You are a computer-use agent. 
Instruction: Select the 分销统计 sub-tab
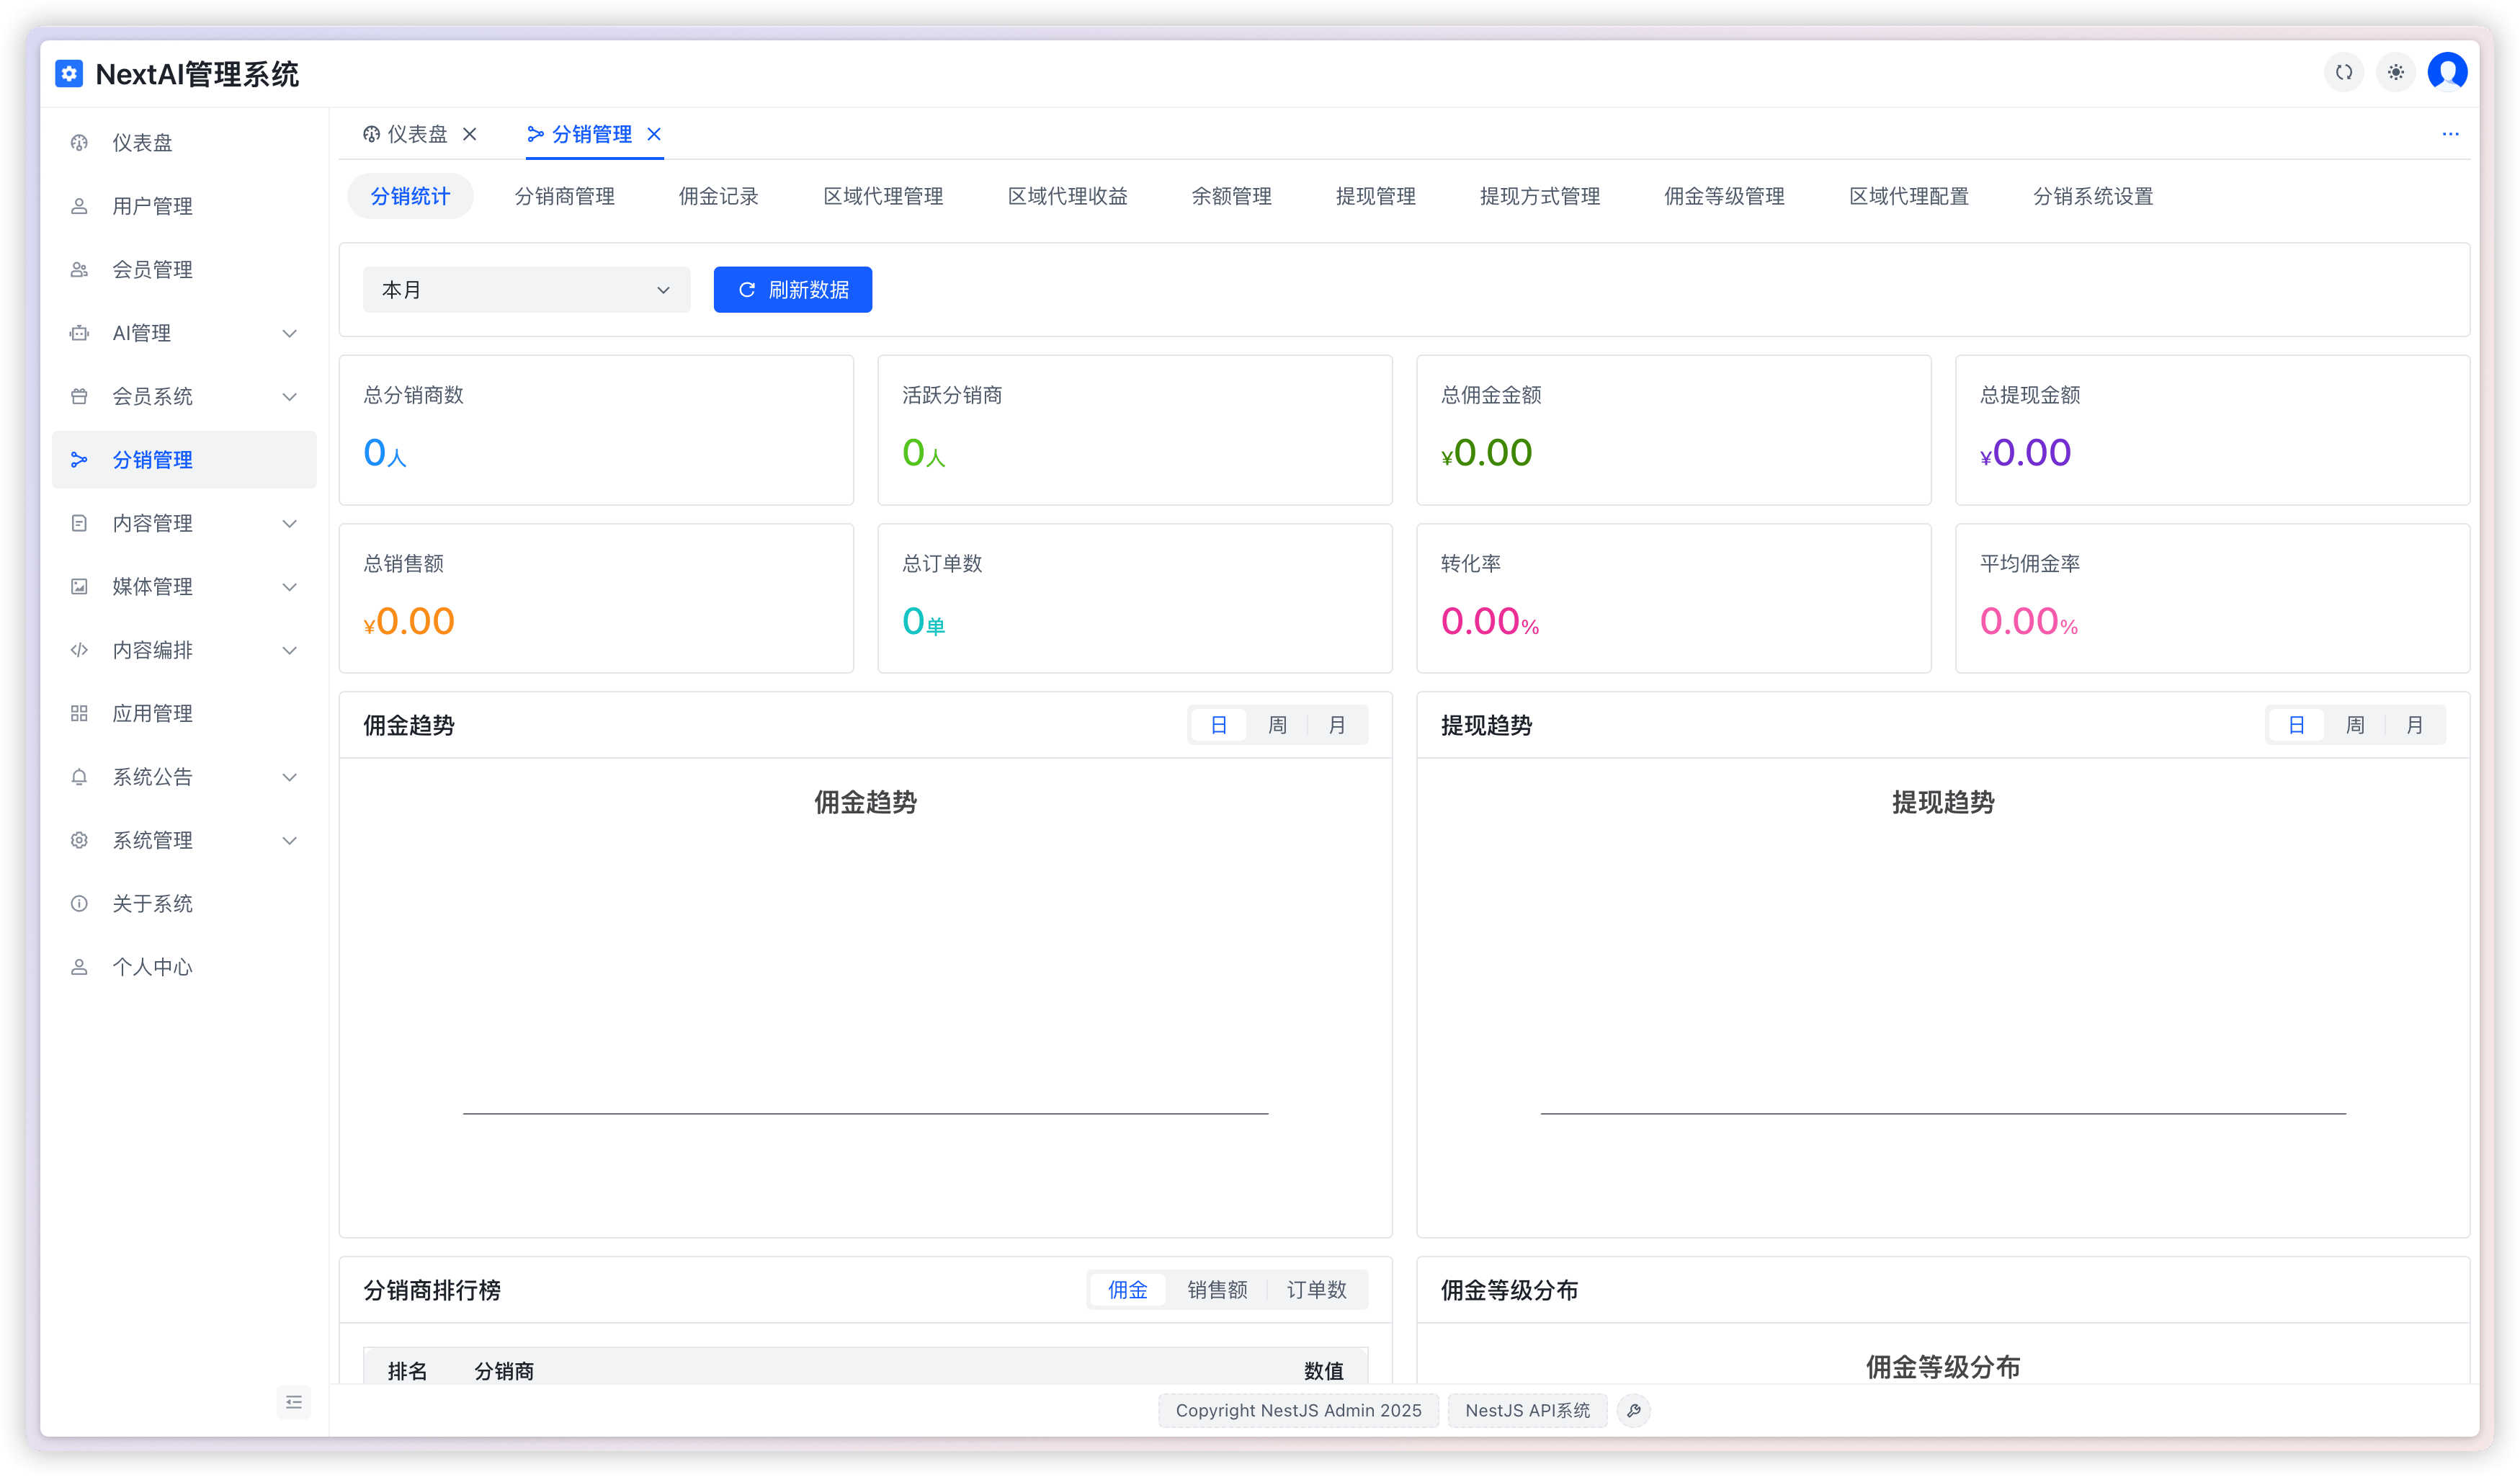click(410, 196)
